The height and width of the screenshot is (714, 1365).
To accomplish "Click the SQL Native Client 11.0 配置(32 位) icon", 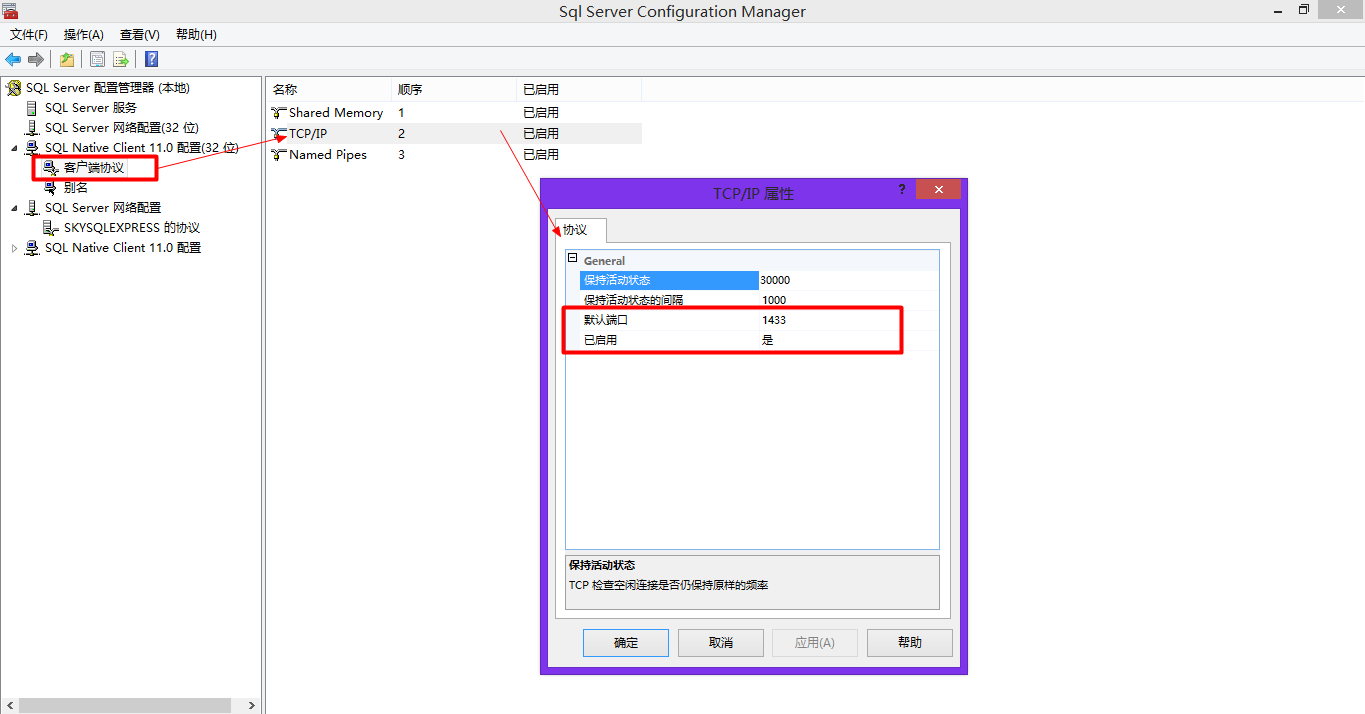I will (x=32, y=148).
